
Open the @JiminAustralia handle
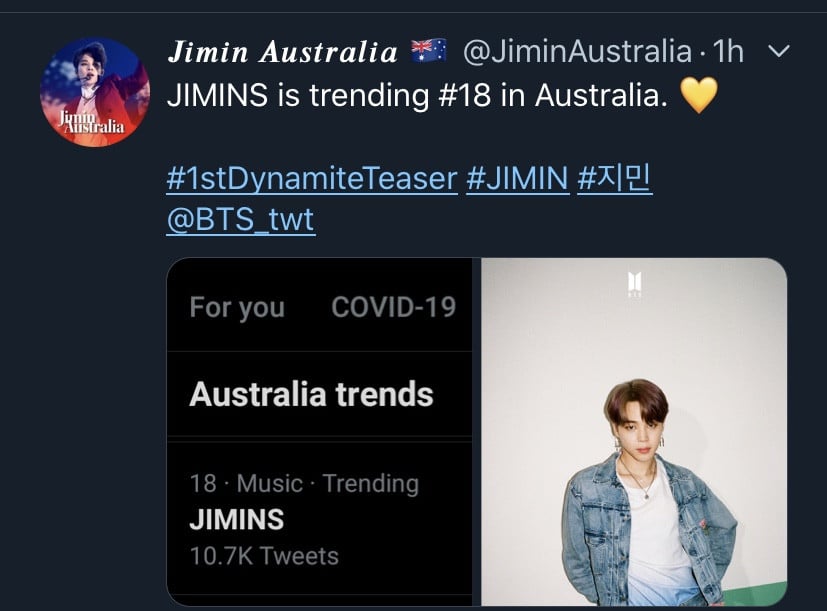577,51
